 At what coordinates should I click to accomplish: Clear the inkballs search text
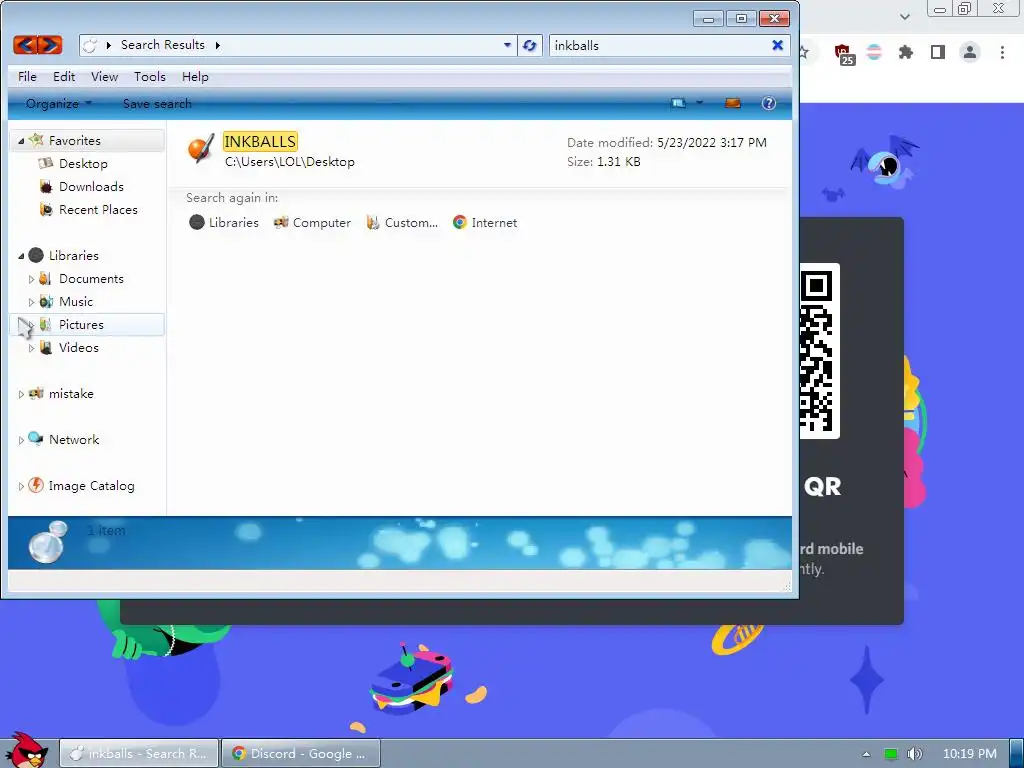point(777,45)
